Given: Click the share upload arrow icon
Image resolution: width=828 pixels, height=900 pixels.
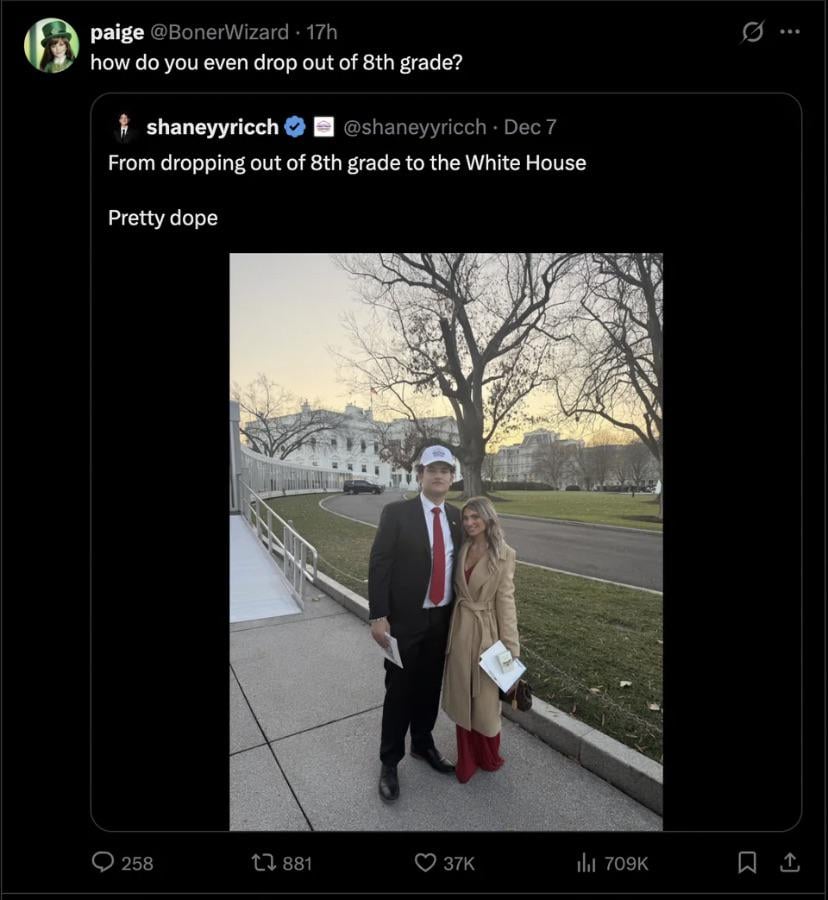Looking at the screenshot, I should [x=789, y=862].
